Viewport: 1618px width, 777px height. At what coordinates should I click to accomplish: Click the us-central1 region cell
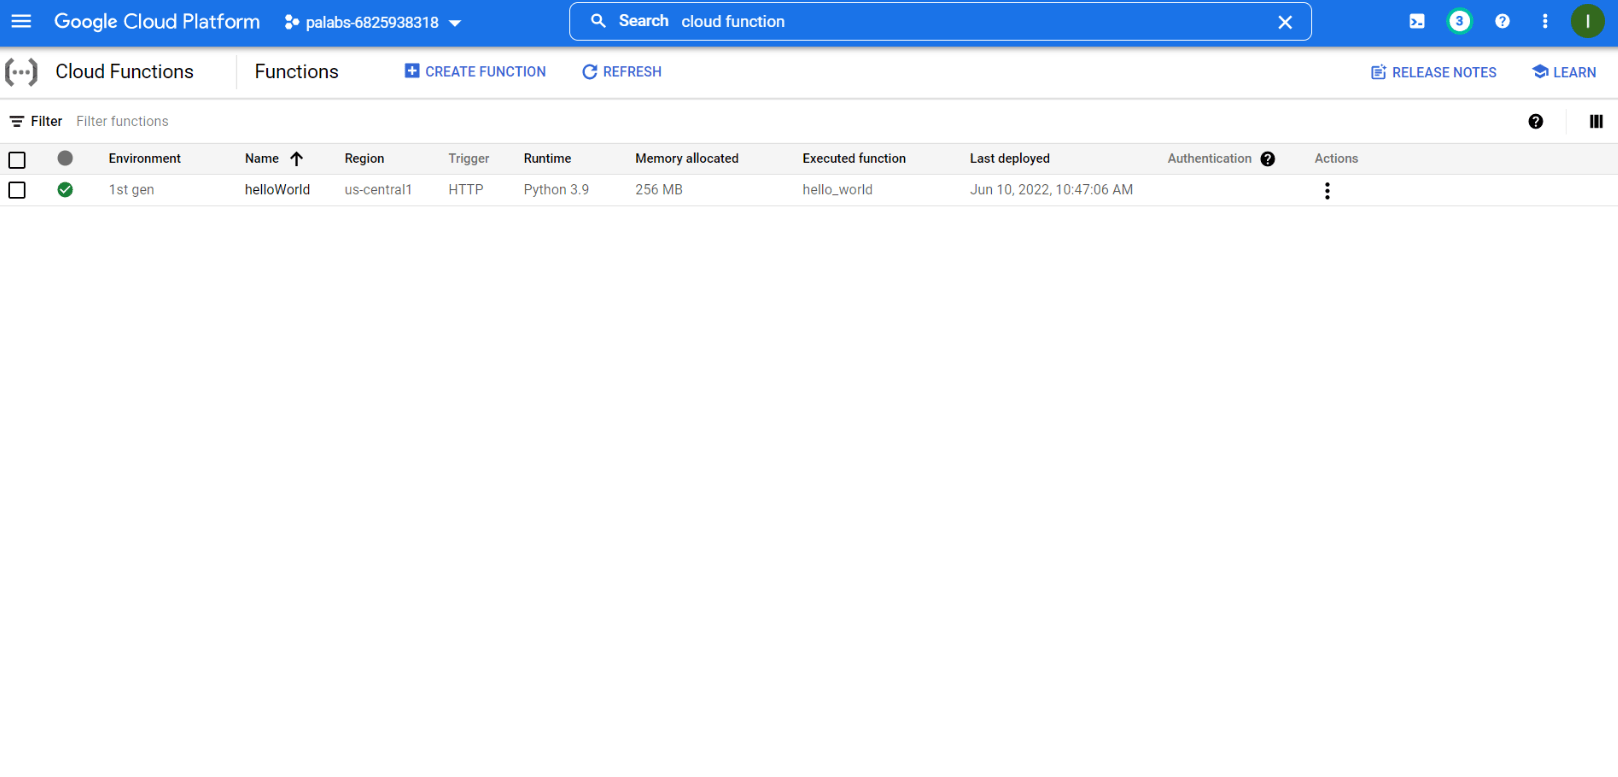[378, 190]
